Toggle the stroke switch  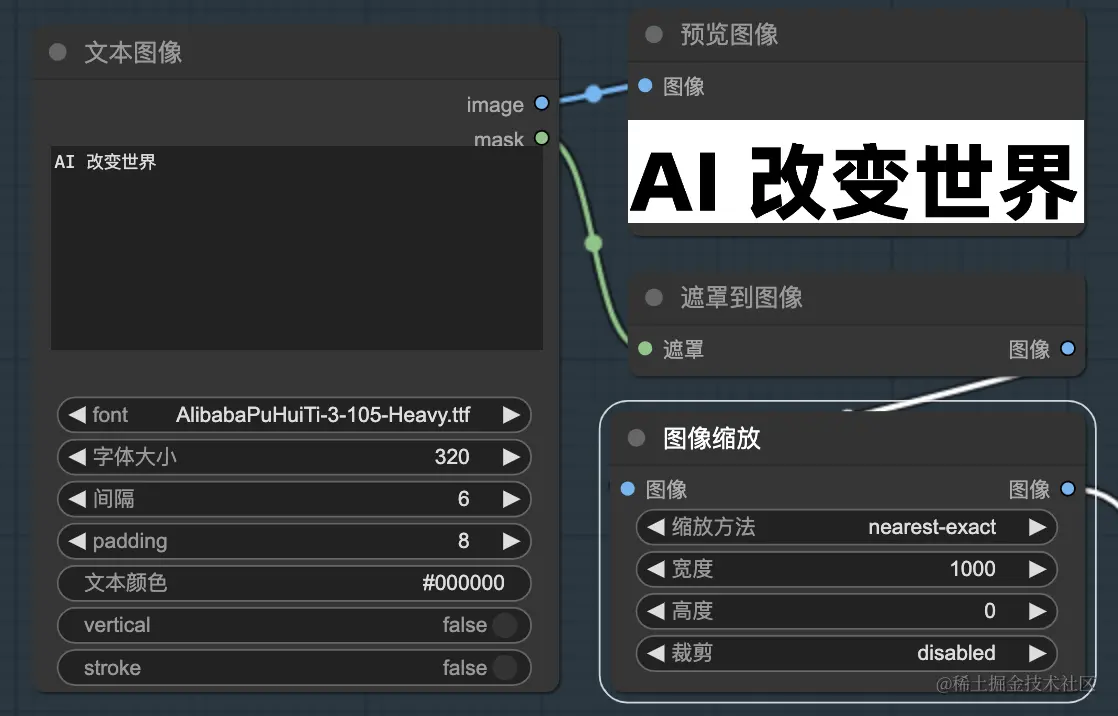[x=505, y=668]
